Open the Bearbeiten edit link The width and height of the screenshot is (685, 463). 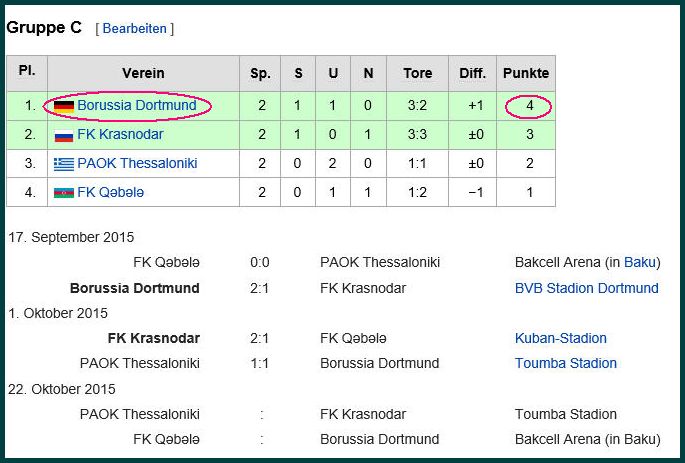click(x=135, y=29)
